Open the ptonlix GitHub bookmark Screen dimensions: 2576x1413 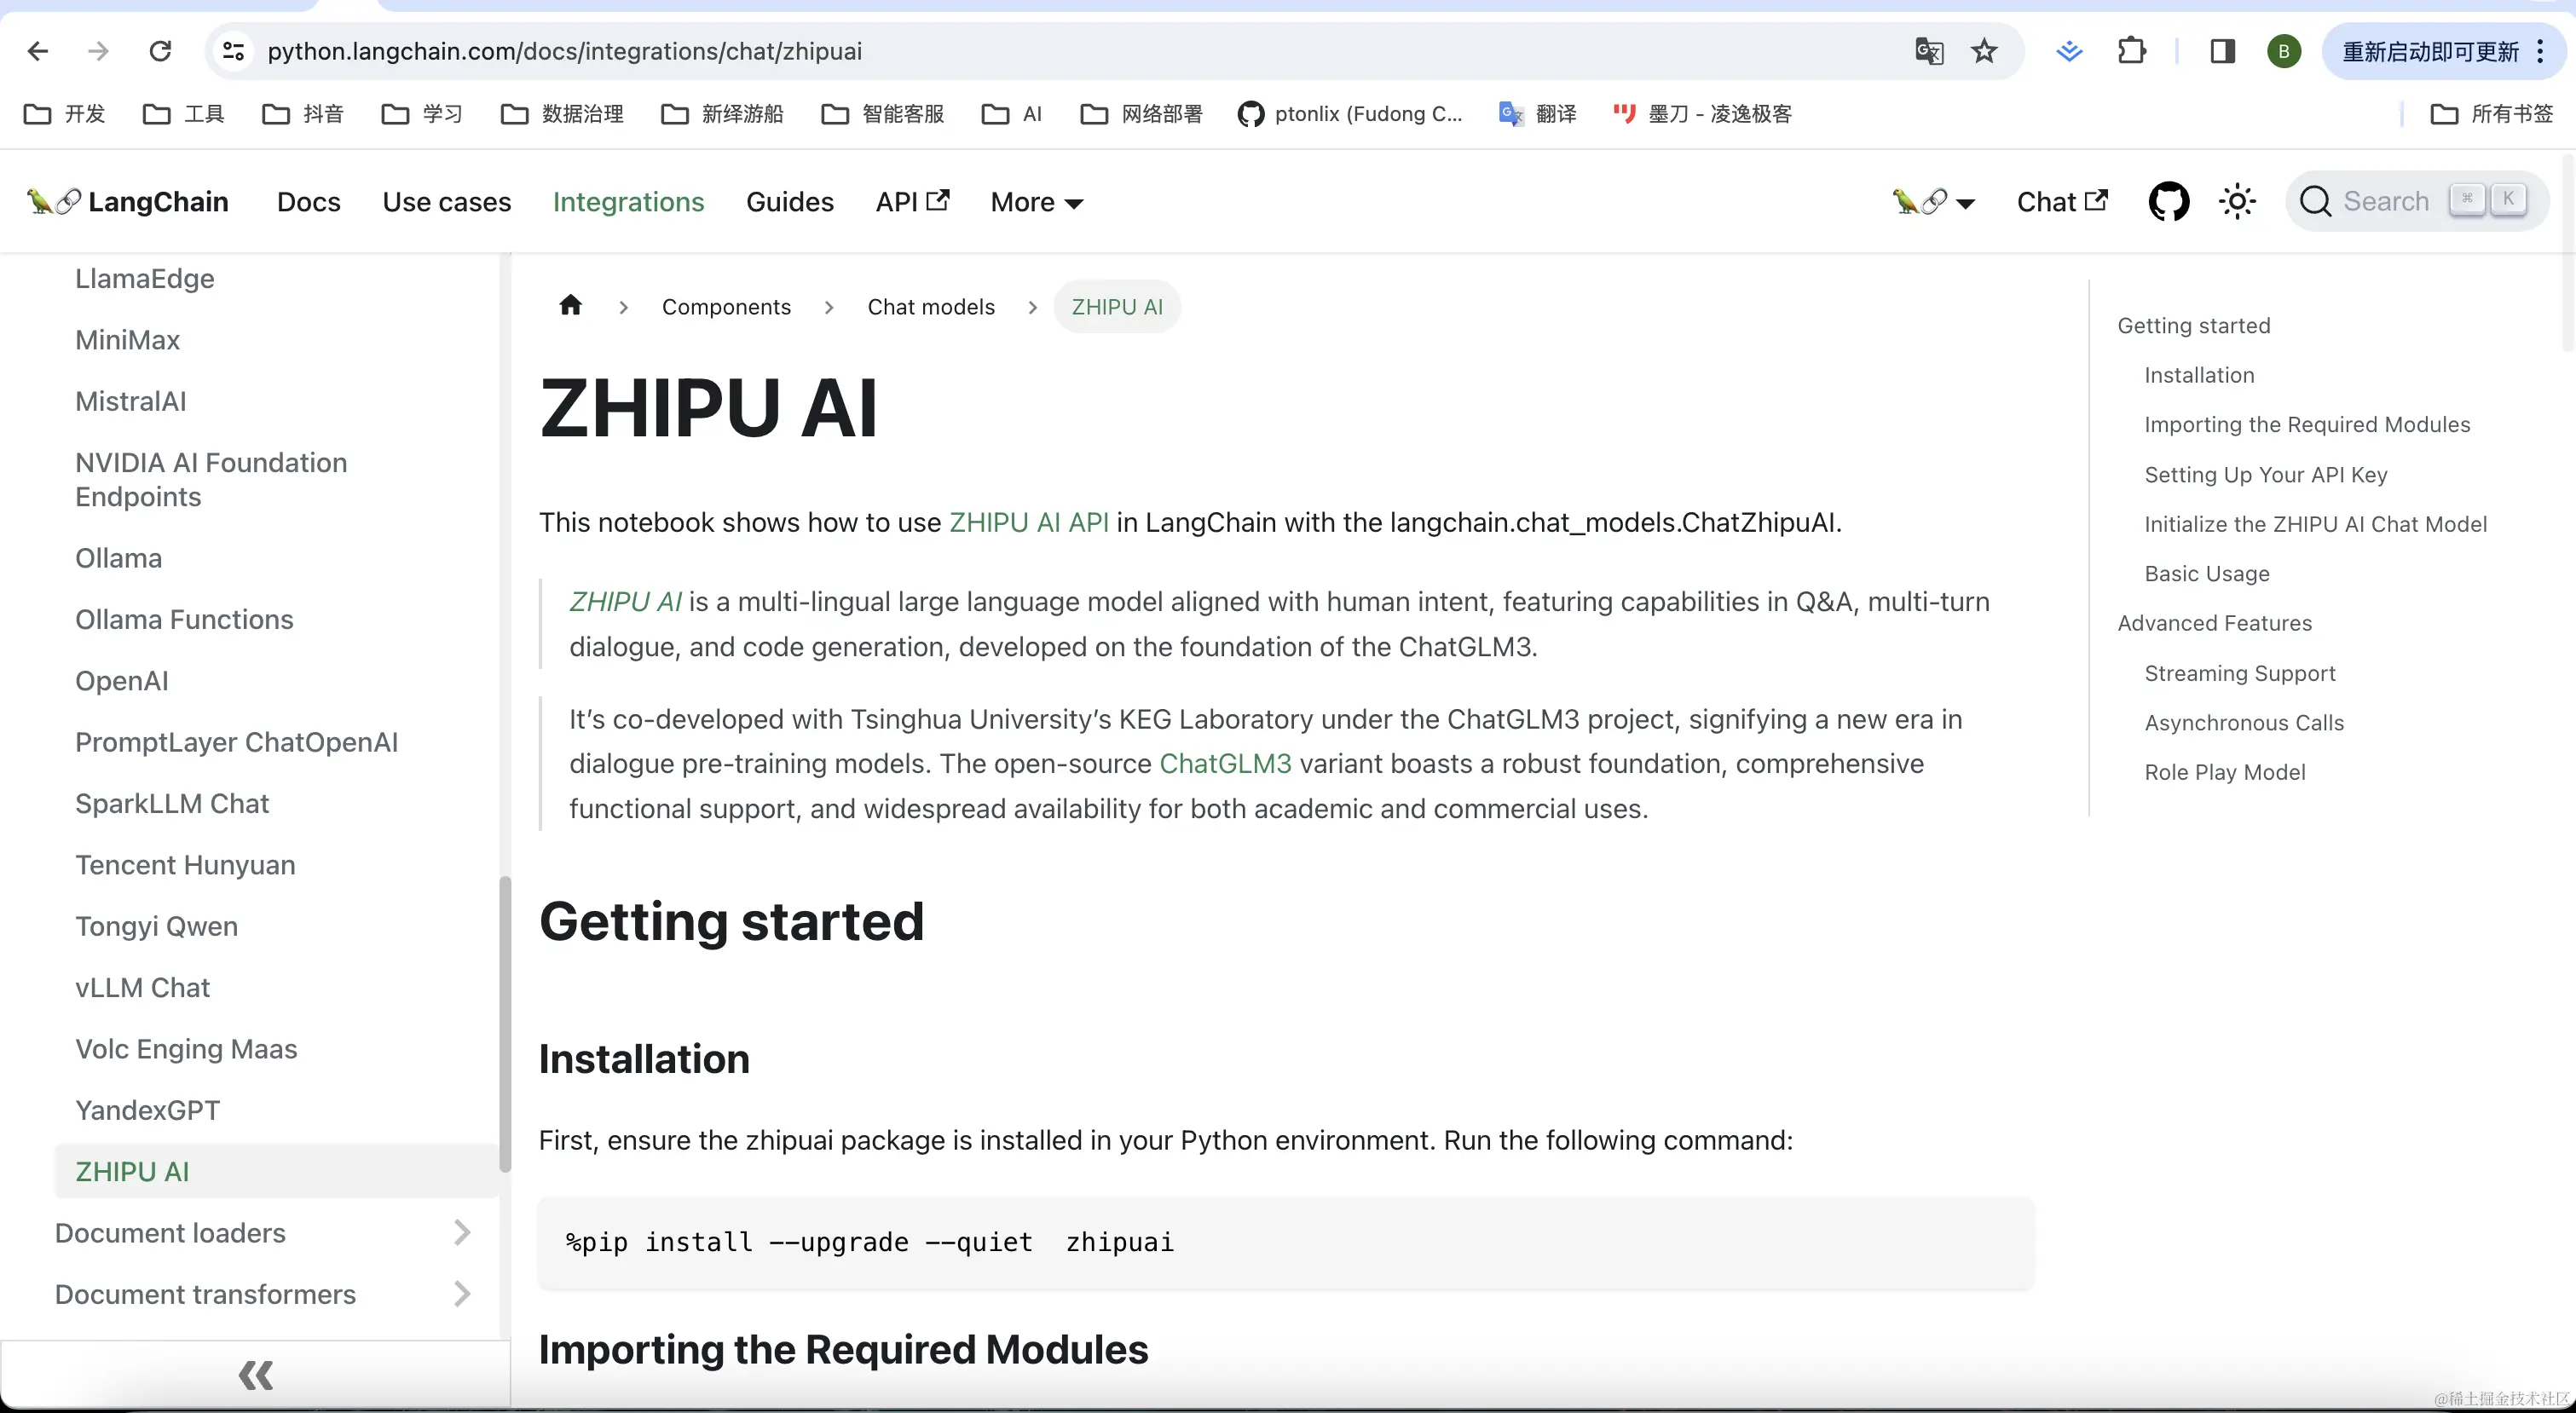(1350, 114)
